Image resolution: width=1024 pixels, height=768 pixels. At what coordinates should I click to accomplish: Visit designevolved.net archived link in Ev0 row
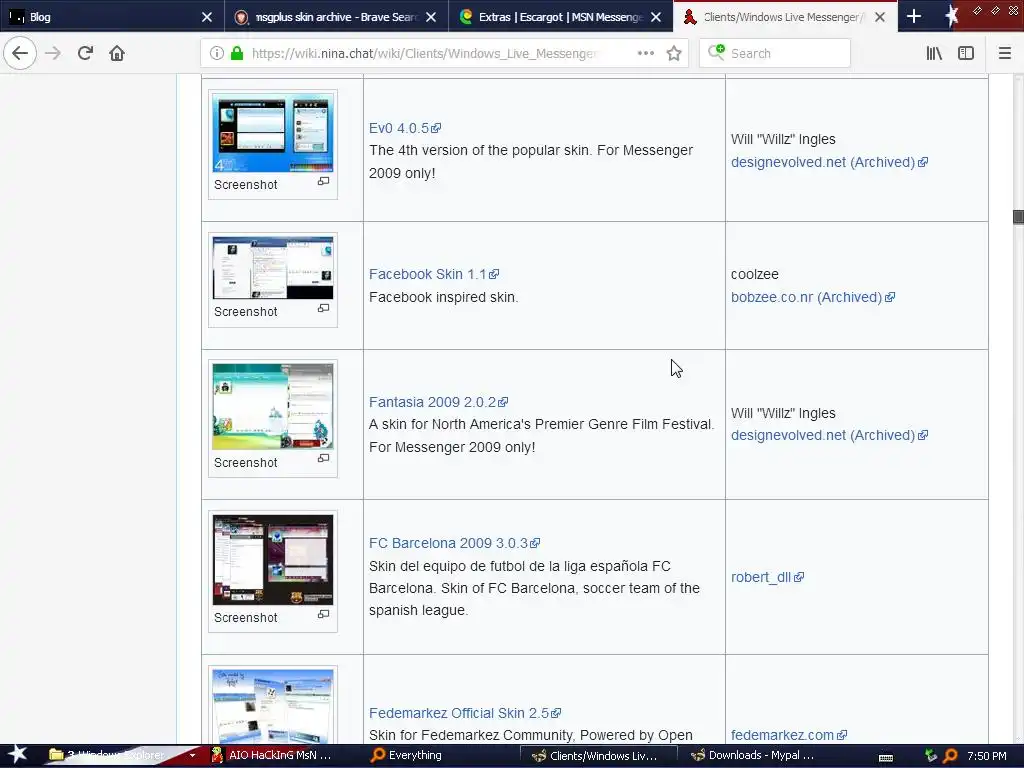pyautogui.click(x=829, y=162)
